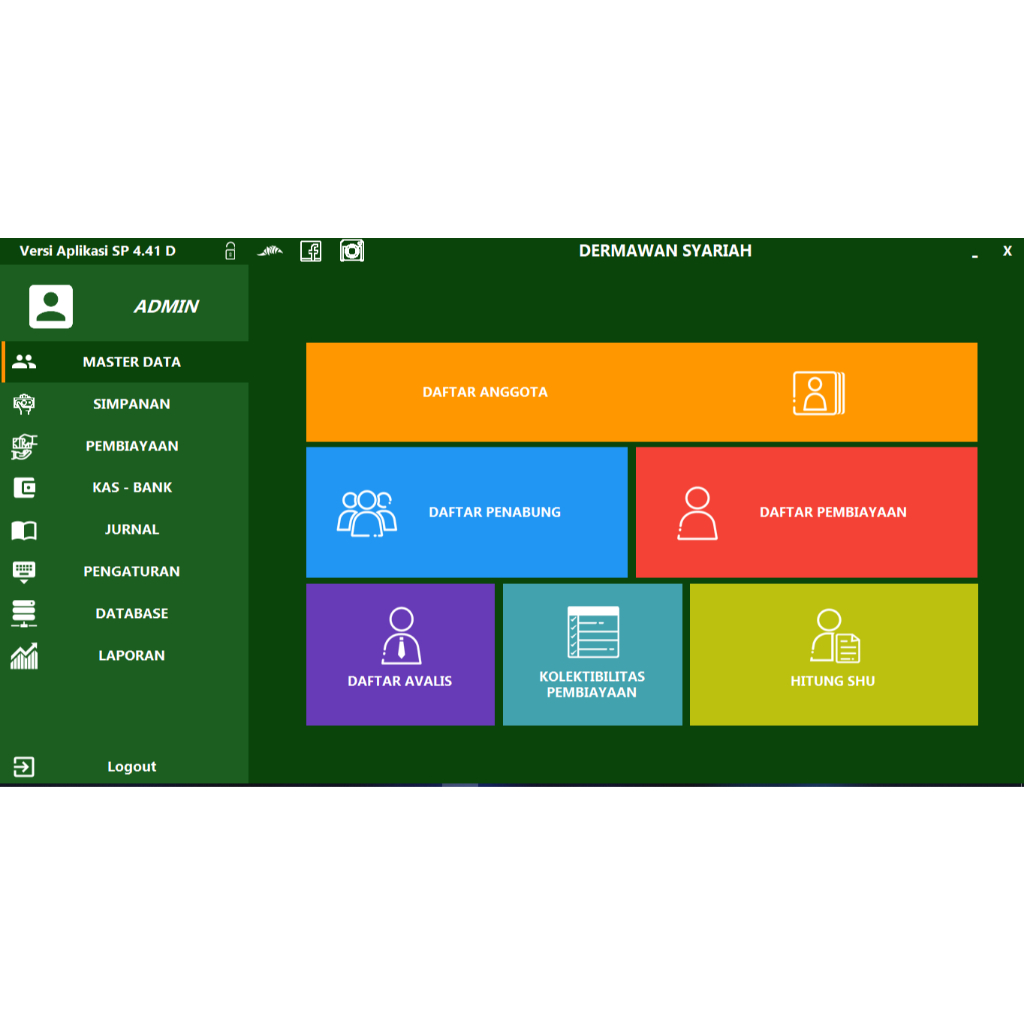Click the Kas - Bank wallet icon

24,488
